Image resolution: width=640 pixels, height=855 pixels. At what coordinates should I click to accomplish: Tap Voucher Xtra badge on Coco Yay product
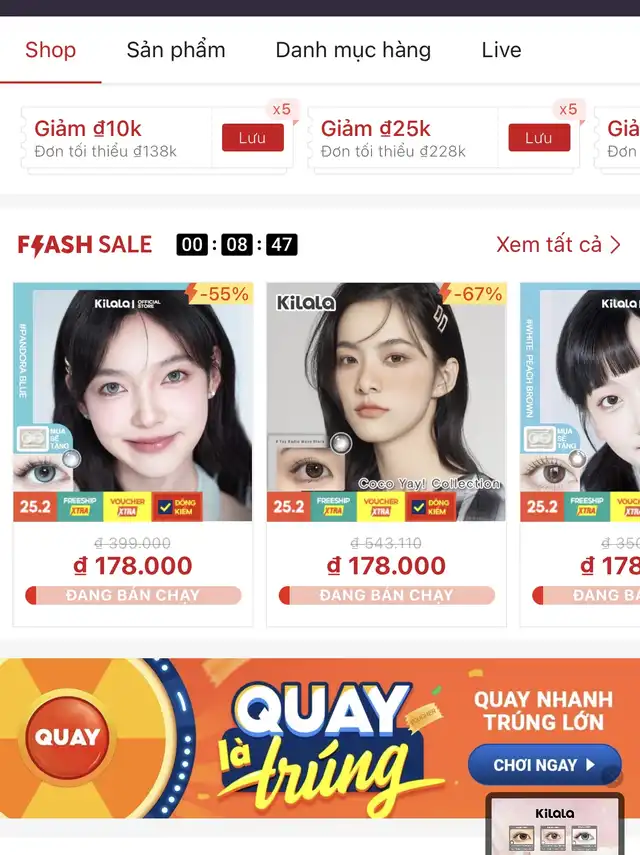pyautogui.click(x=381, y=507)
